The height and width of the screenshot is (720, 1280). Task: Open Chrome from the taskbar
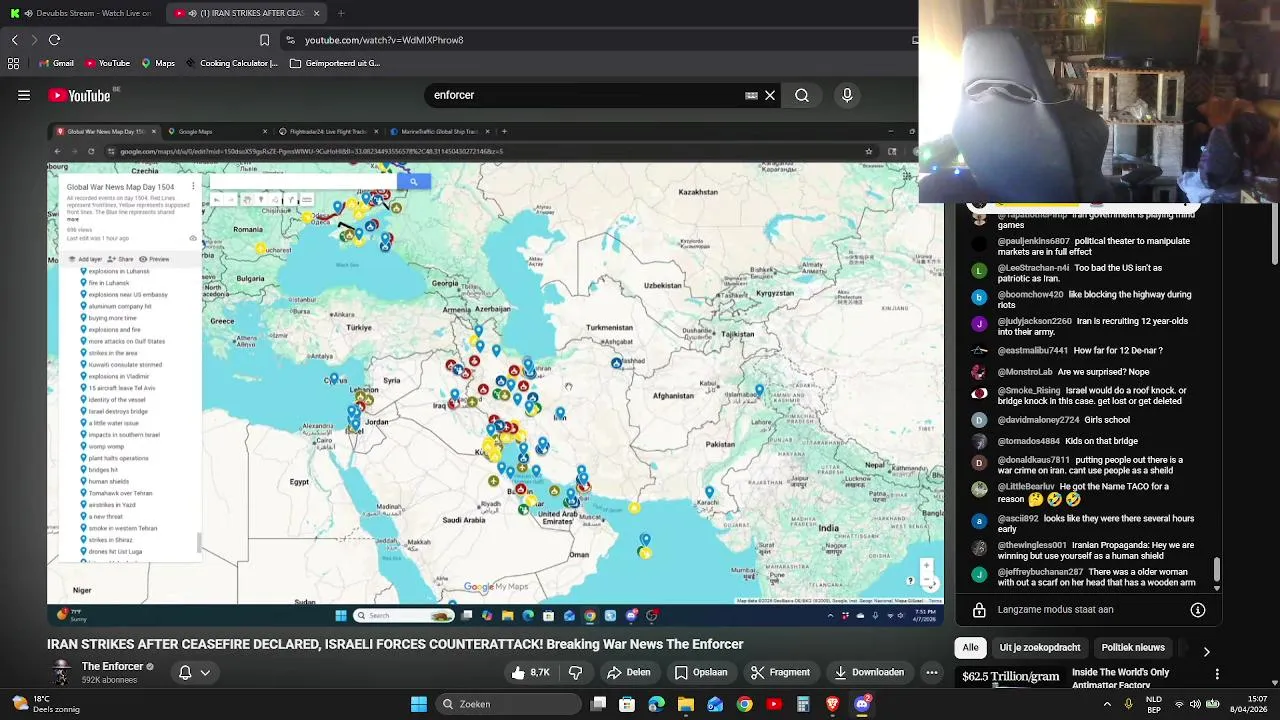(x=745, y=704)
